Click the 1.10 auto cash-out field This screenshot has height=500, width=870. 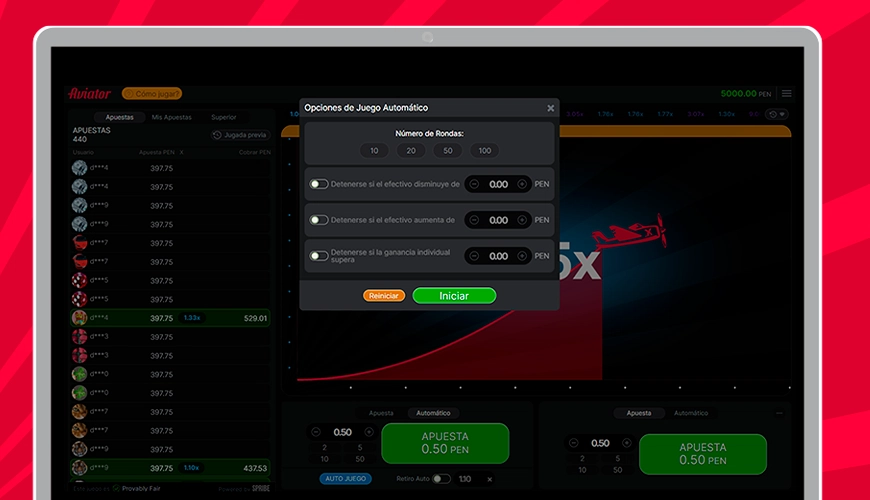click(465, 479)
